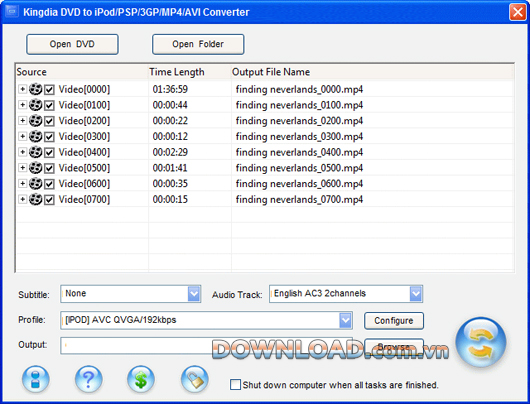Uncheck the Video[0000] checkbox
Image resolution: width=530 pixels, height=404 pixels.
pos(49,90)
